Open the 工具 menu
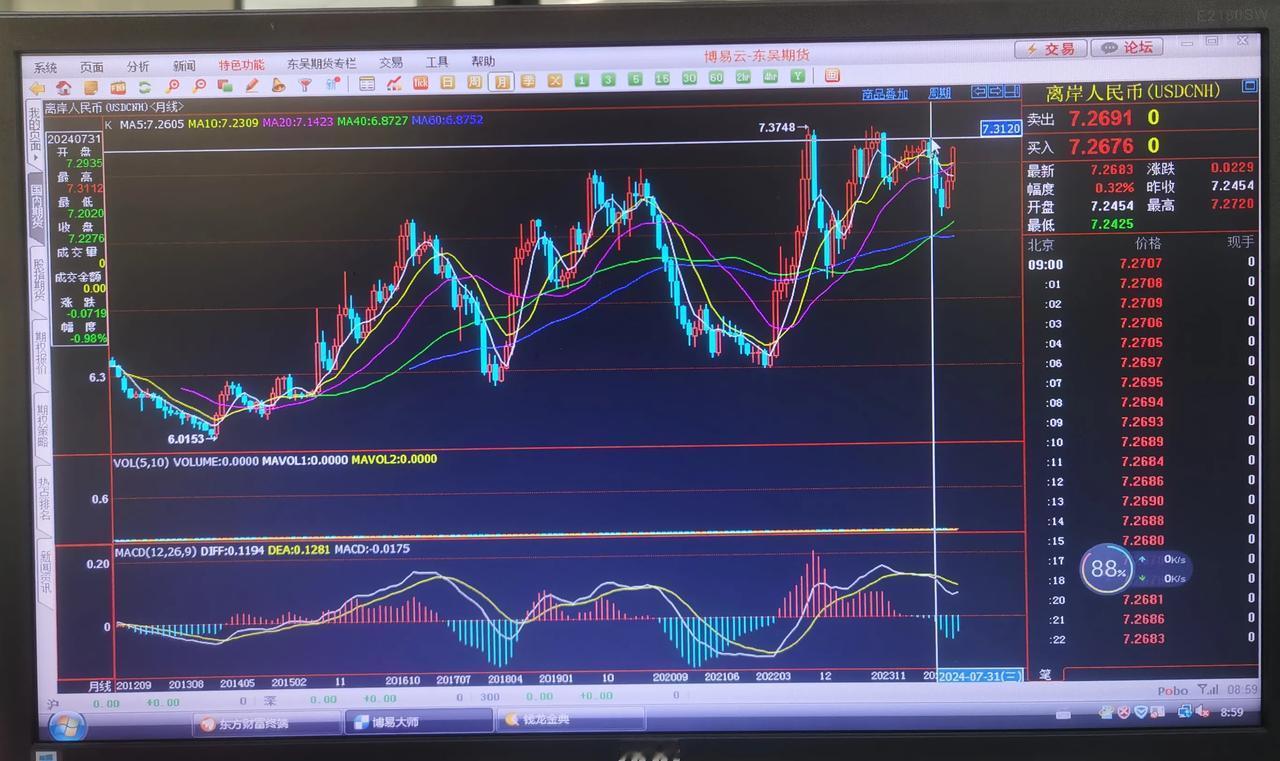This screenshot has width=1280, height=761. 437,62
